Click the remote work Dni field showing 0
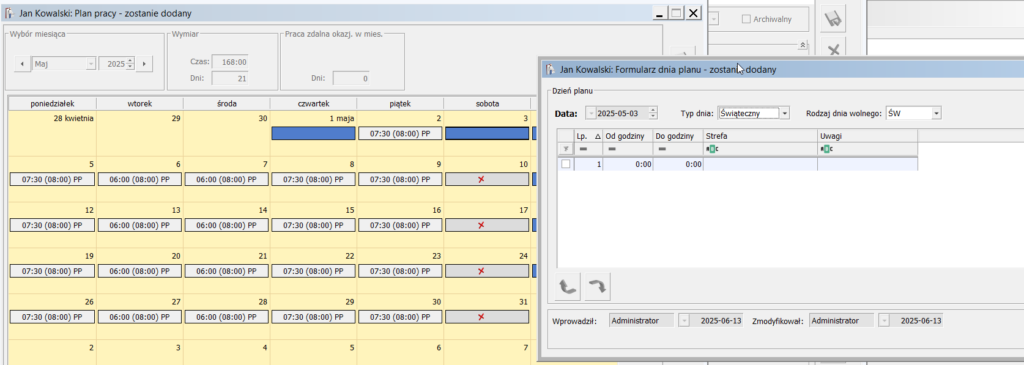The image size is (1024, 365). [x=351, y=78]
